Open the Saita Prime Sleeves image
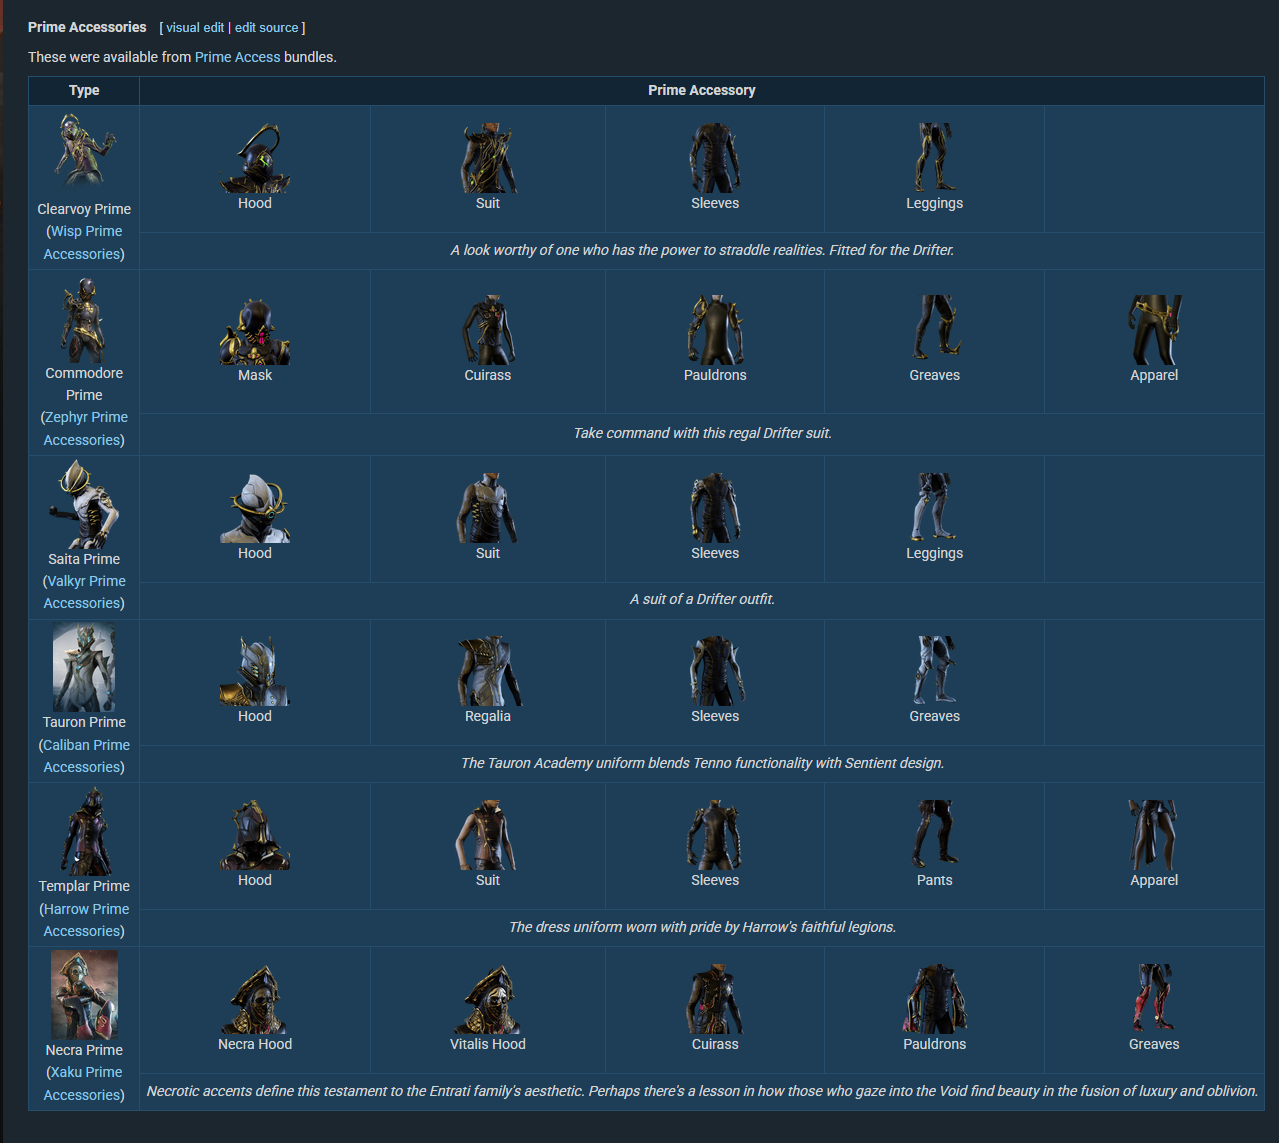The width and height of the screenshot is (1279, 1143). pos(715,508)
